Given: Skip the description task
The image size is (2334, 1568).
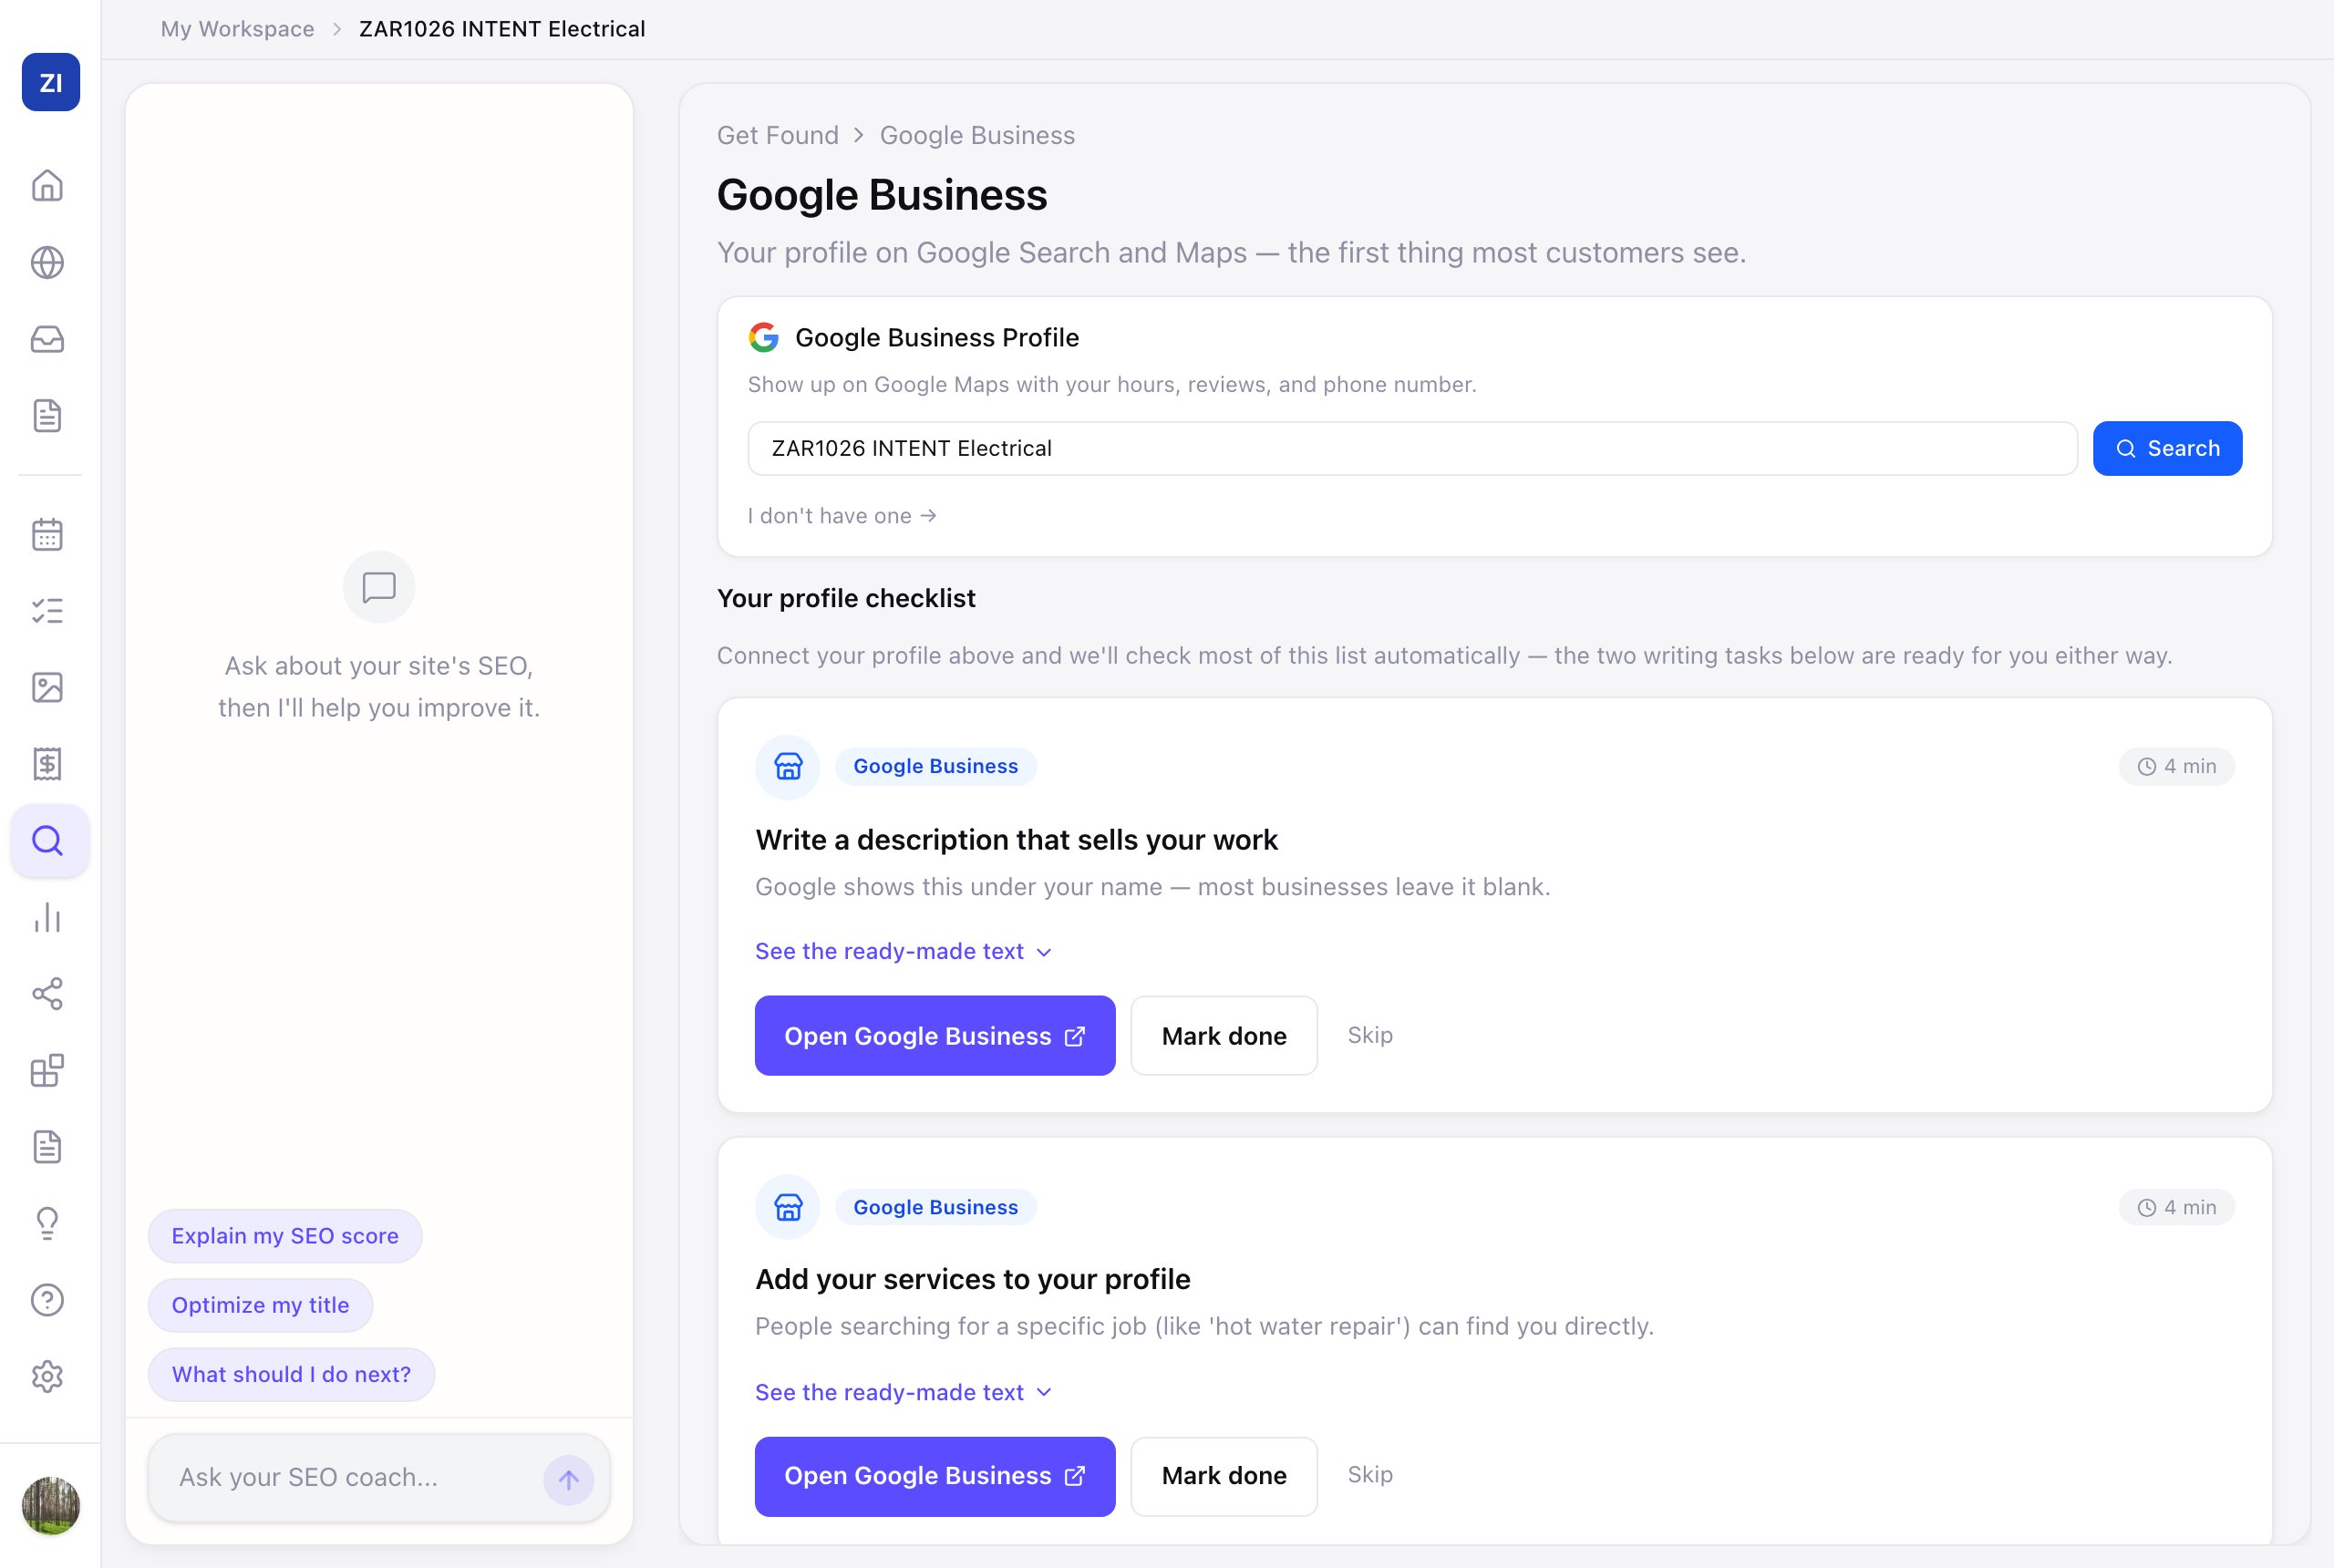Looking at the screenshot, I should pyautogui.click(x=1370, y=1035).
